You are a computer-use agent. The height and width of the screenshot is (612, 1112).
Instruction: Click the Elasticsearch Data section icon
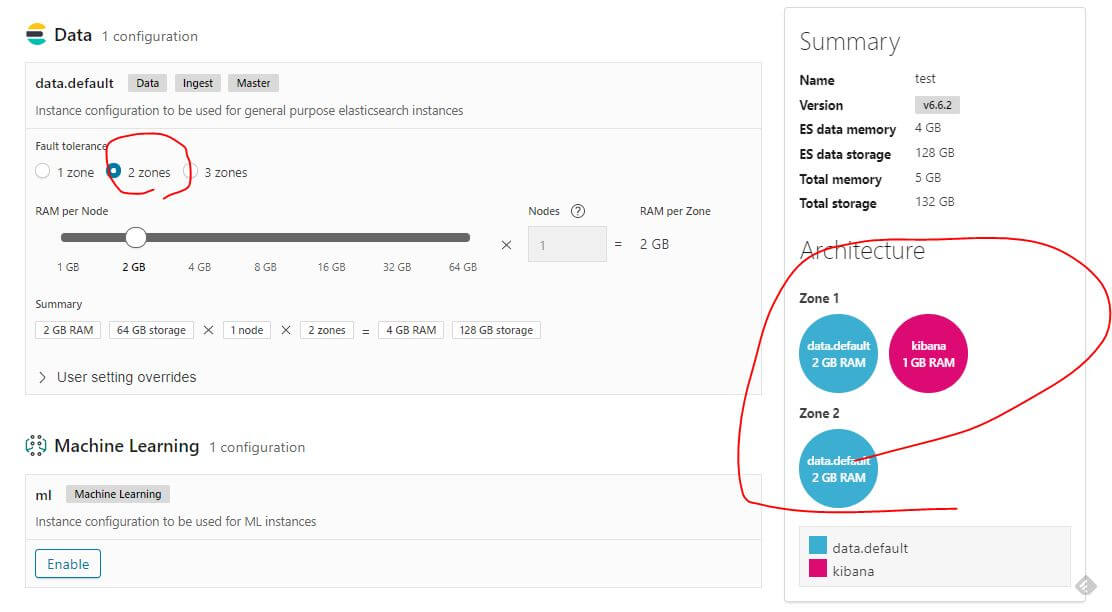click(x=36, y=35)
